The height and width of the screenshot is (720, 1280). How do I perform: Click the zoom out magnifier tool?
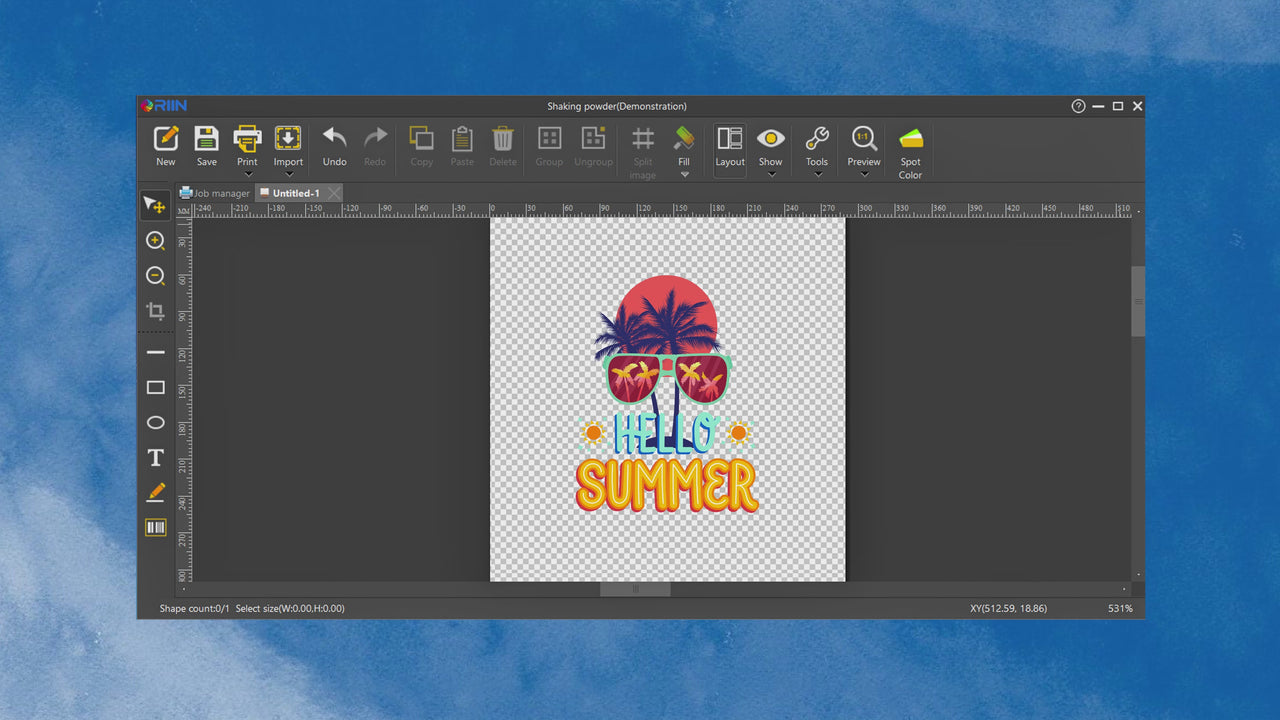tap(155, 276)
